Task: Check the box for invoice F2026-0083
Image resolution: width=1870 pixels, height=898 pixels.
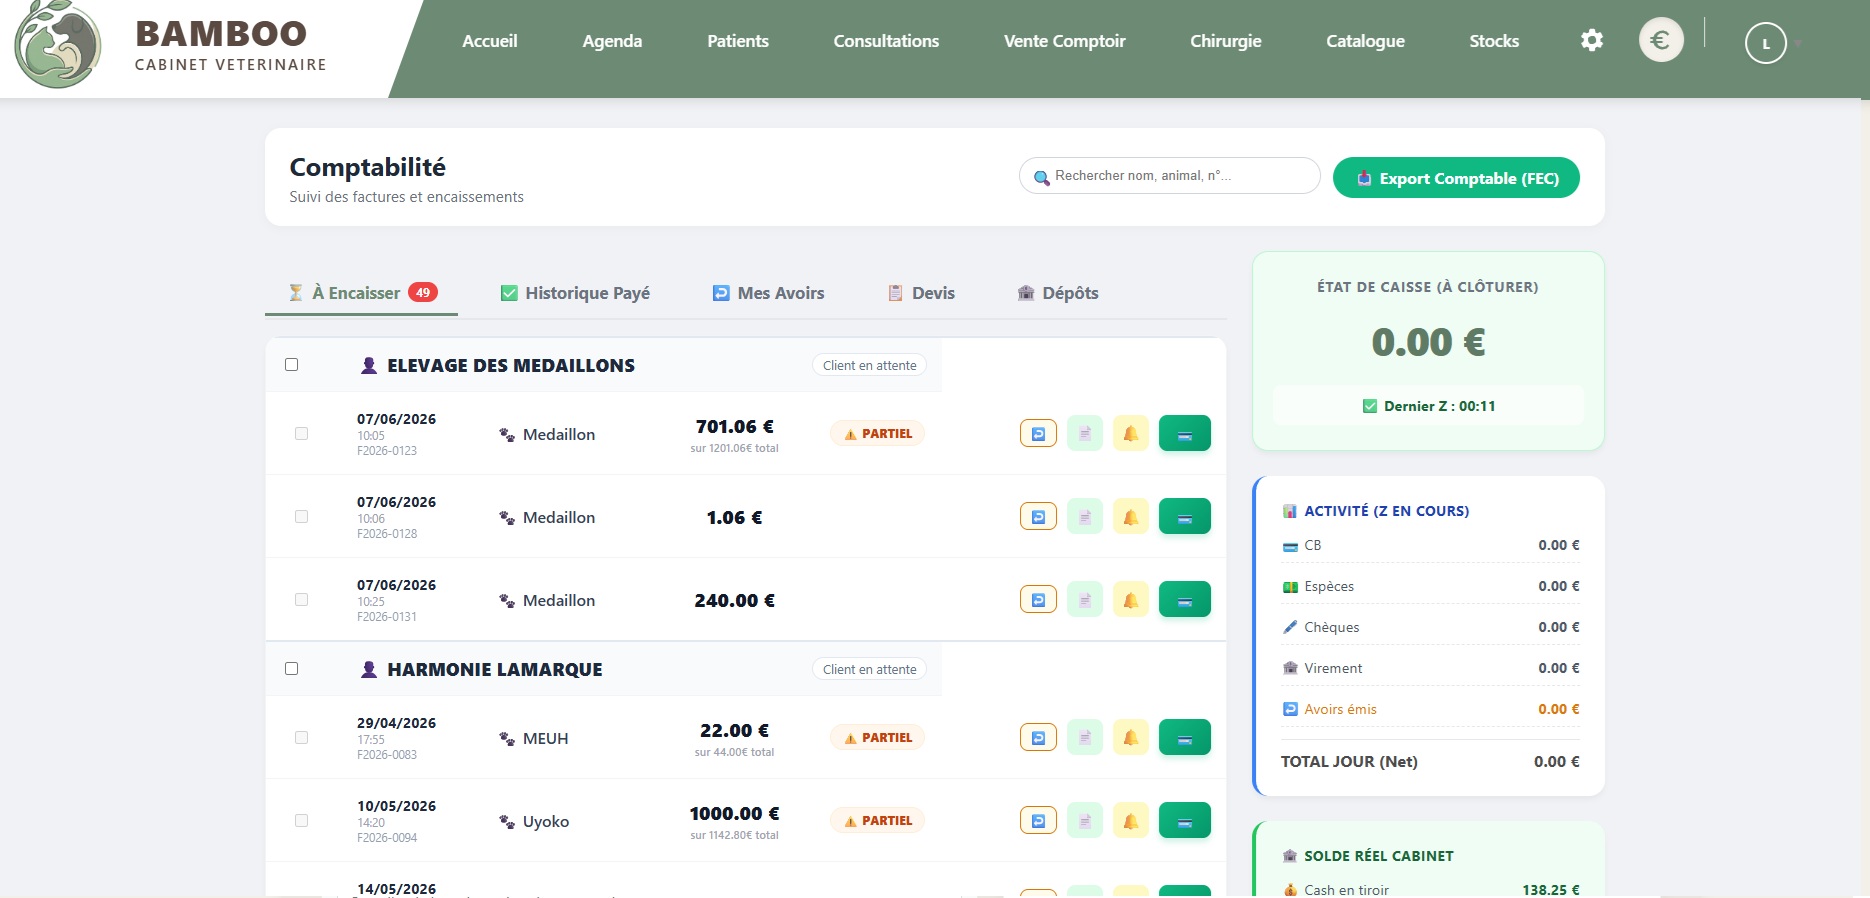Action: (x=301, y=738)
